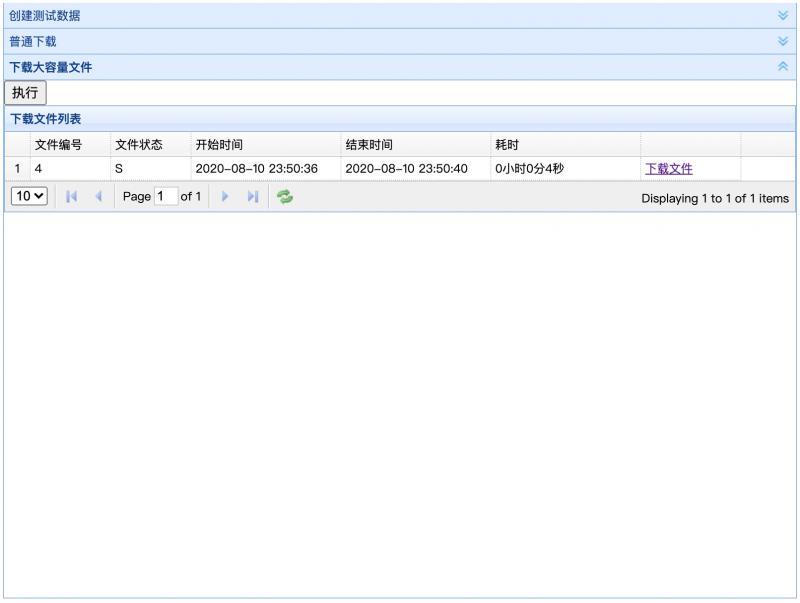Sort by 文件状态 column header
Image resolution: width=800 pixels, height=603 pixels.
tap(151, 144)
